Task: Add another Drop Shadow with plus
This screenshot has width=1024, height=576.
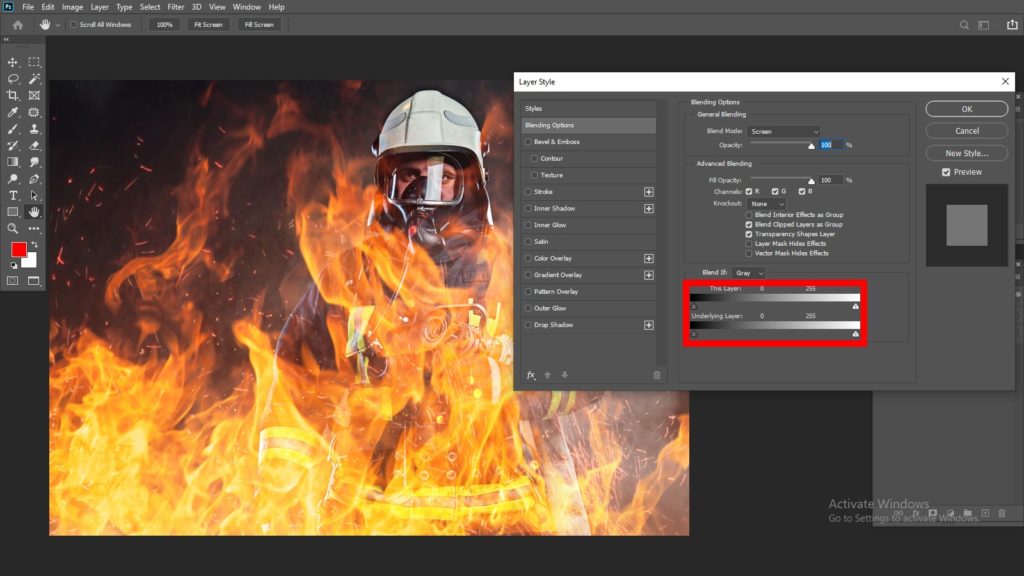Action: click(648, 325)
